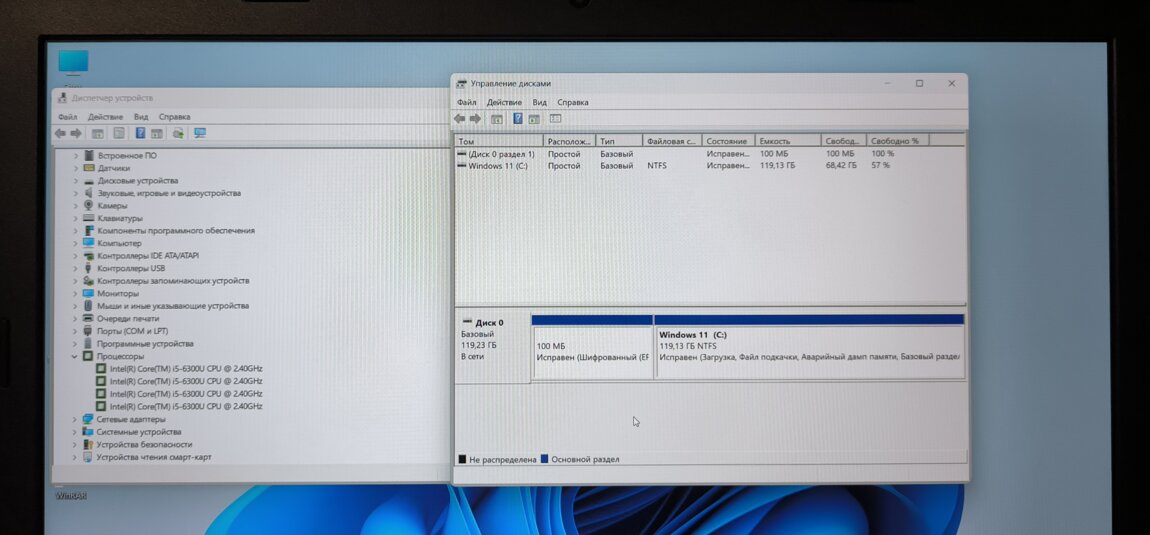Collapse the Процессоры tree node
Screen dimensions: 1150x535
(75, 356)
